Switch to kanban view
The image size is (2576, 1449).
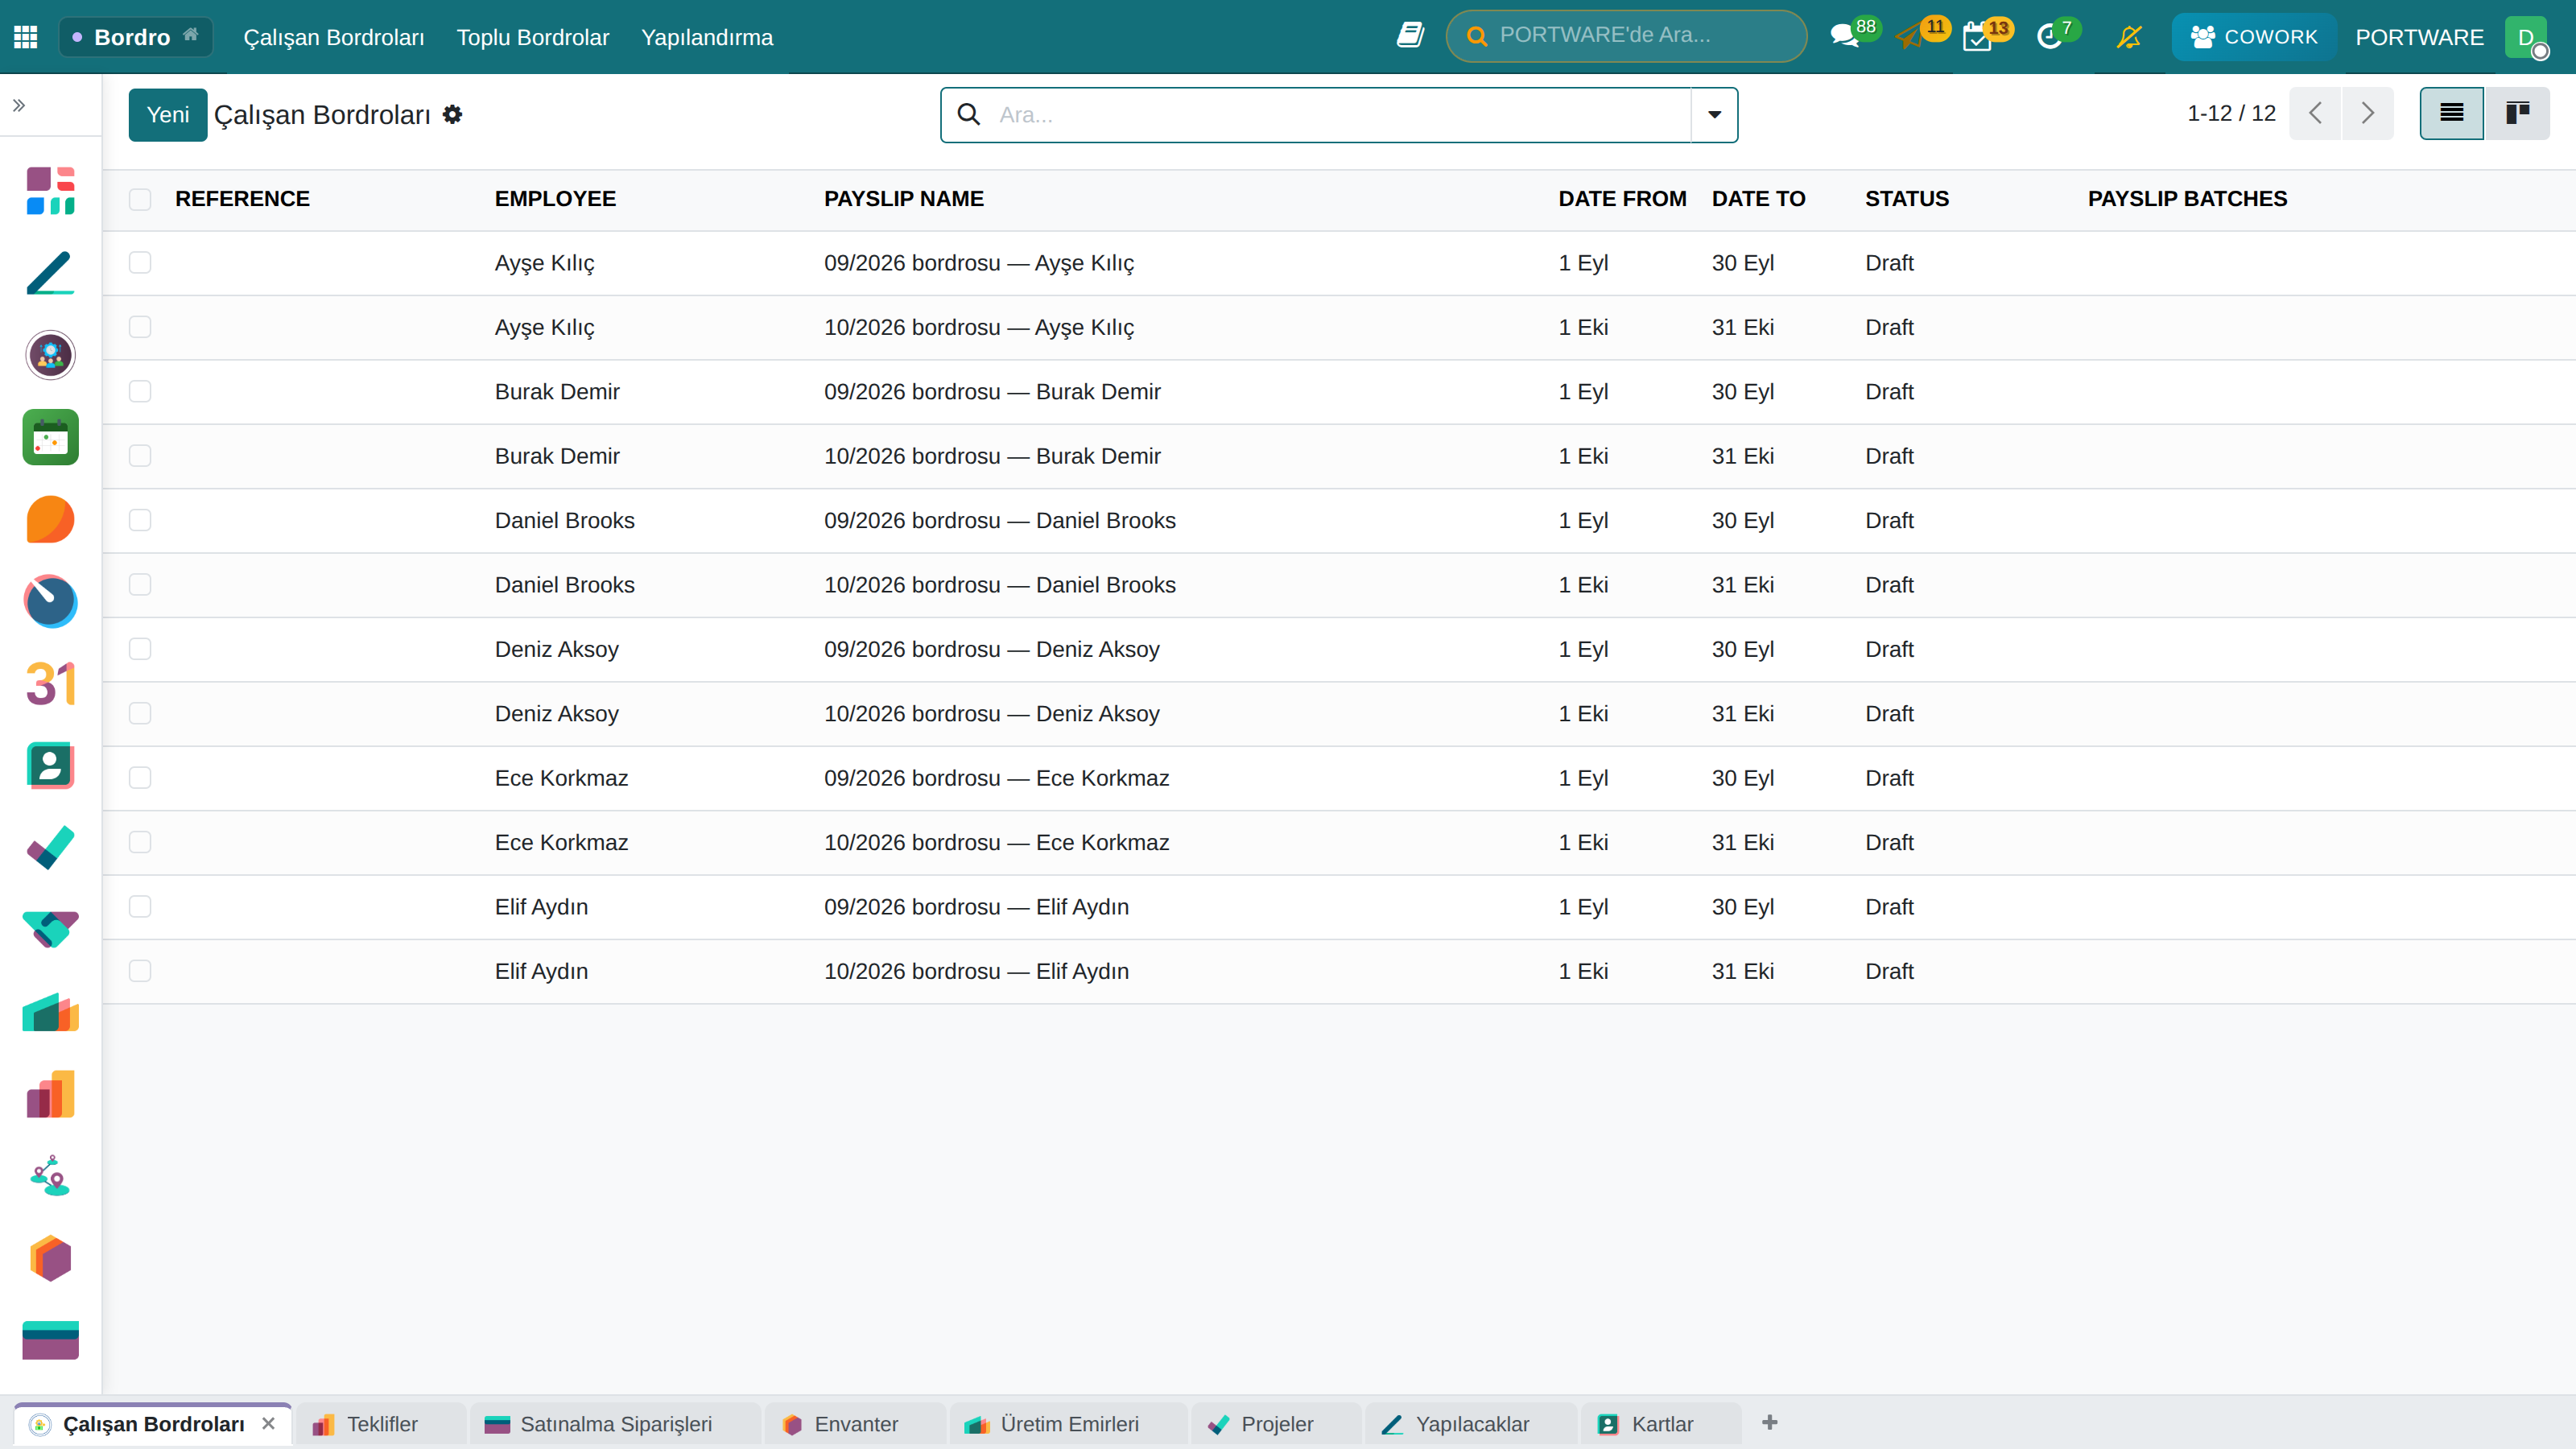pos(2517,113)
